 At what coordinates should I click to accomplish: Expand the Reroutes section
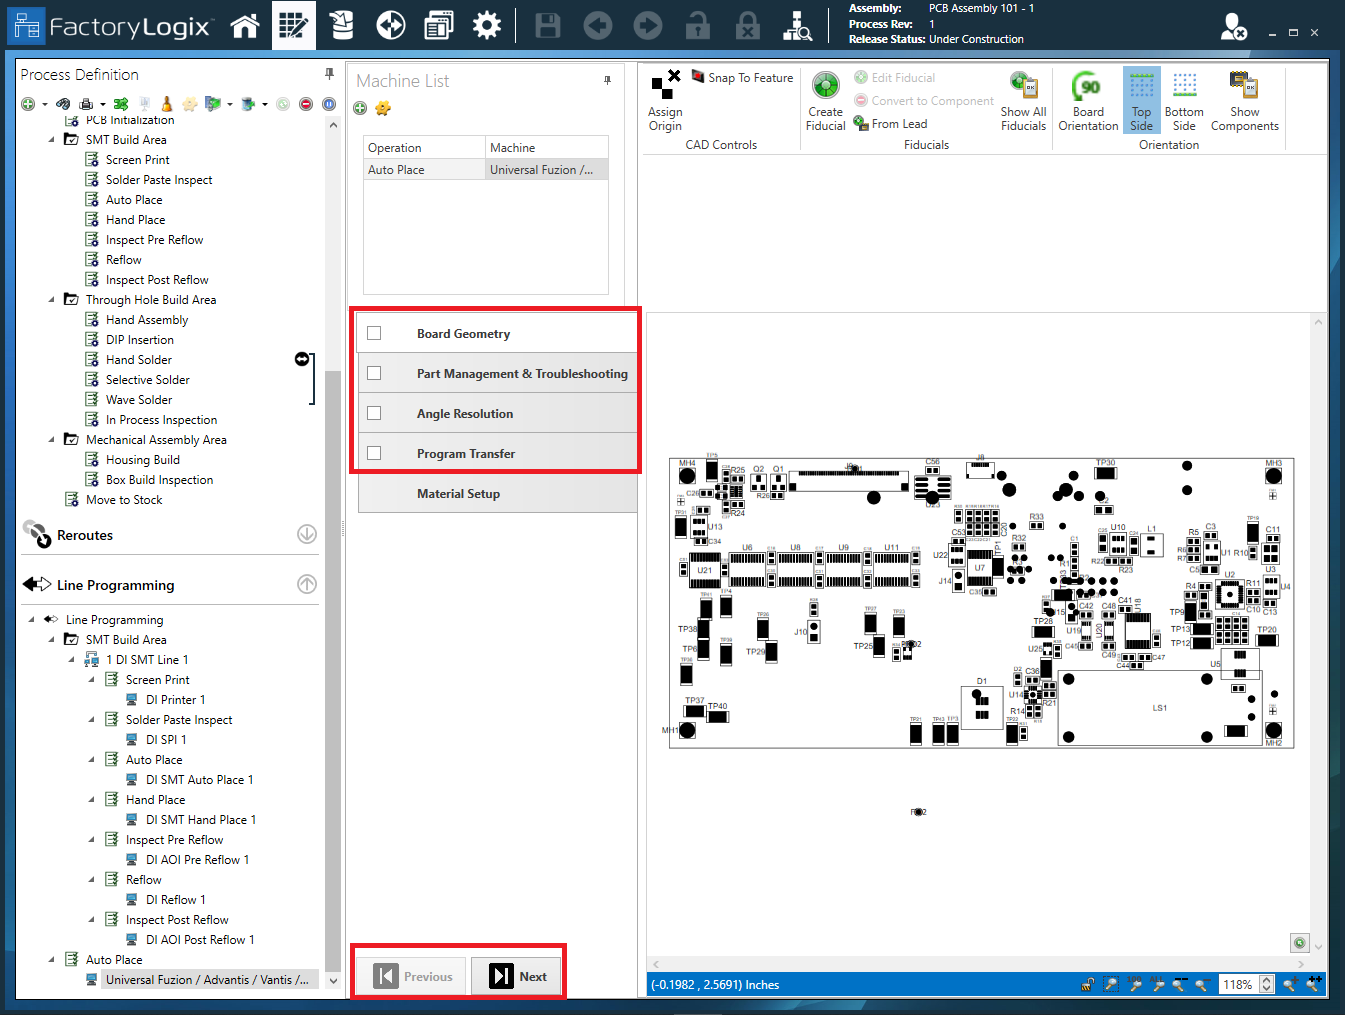pyautogui.click(x=307, y=535)
